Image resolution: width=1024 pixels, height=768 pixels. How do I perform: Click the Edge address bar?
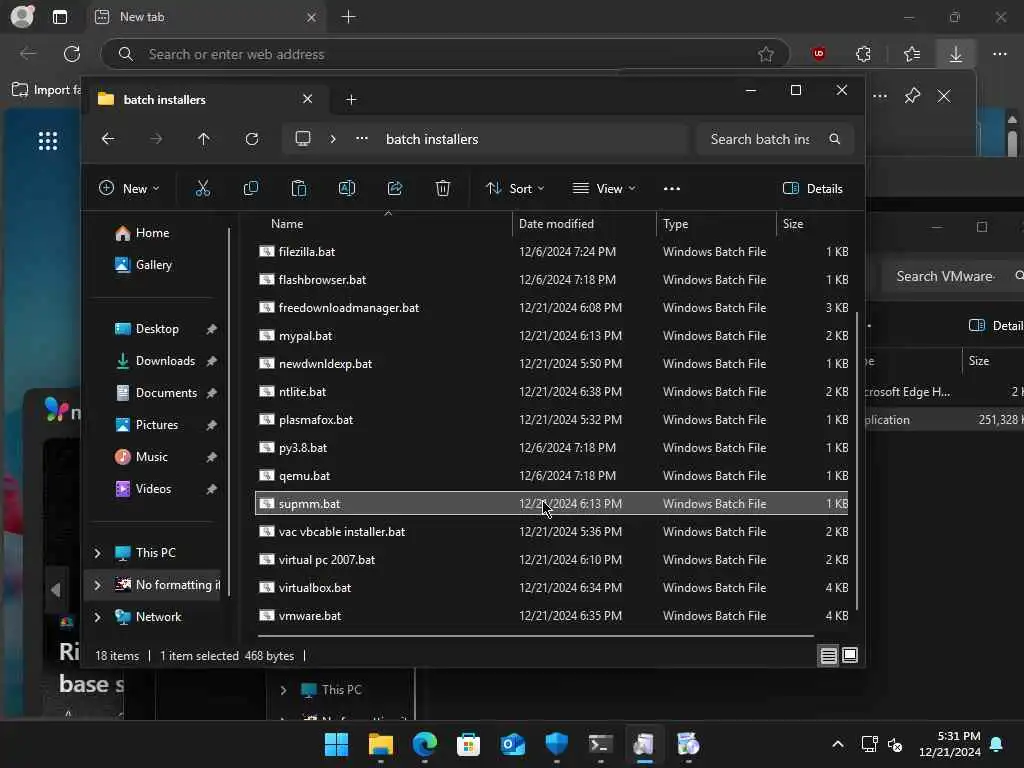[x=444, y=54]
